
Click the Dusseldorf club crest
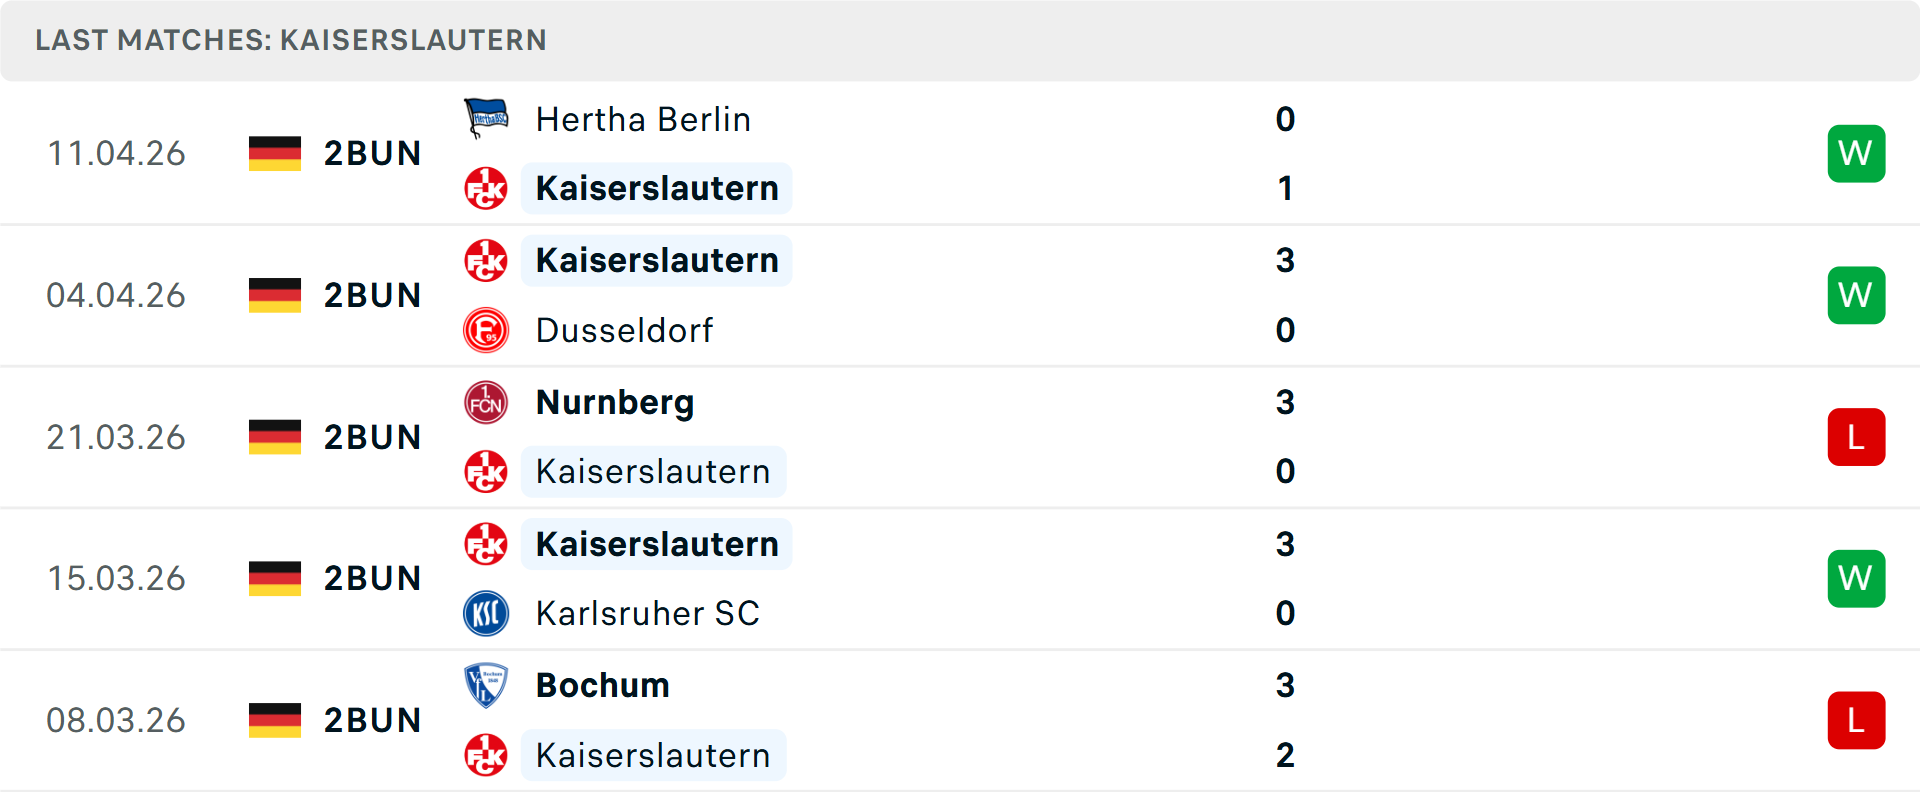(x=486, y=330)
